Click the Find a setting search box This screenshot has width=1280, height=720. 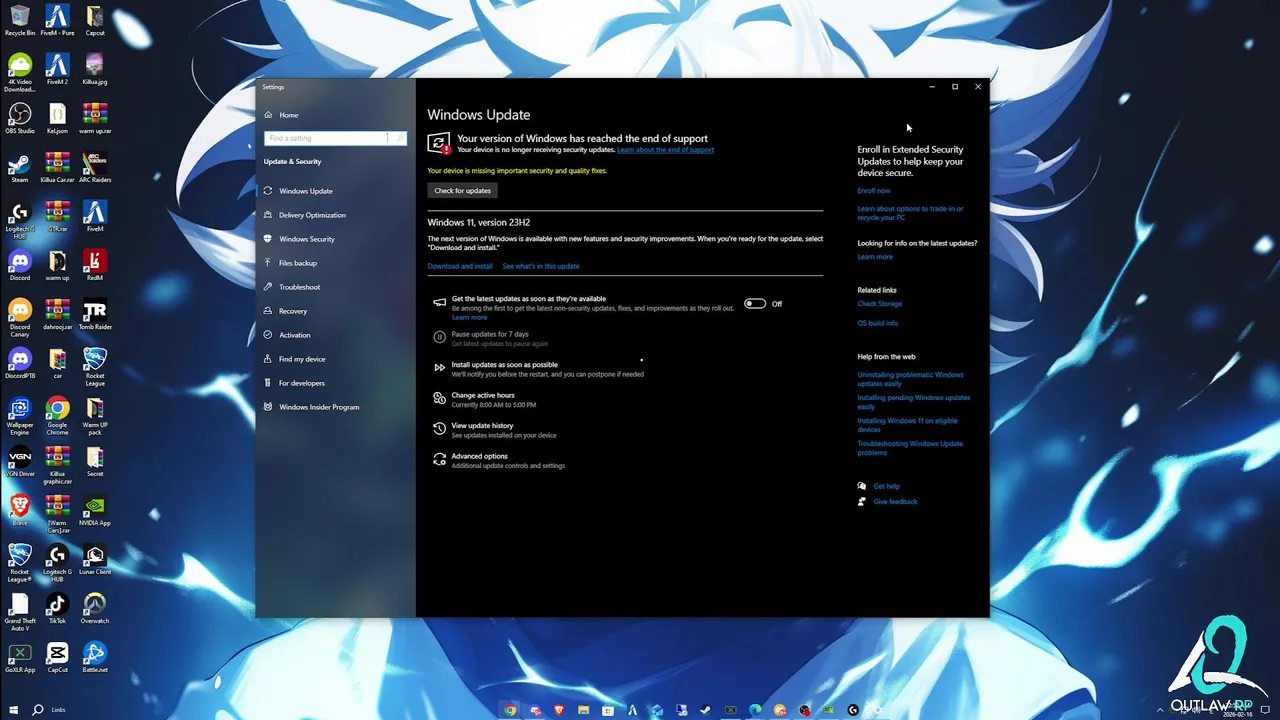pyautogui.click(x=335, y=138)
